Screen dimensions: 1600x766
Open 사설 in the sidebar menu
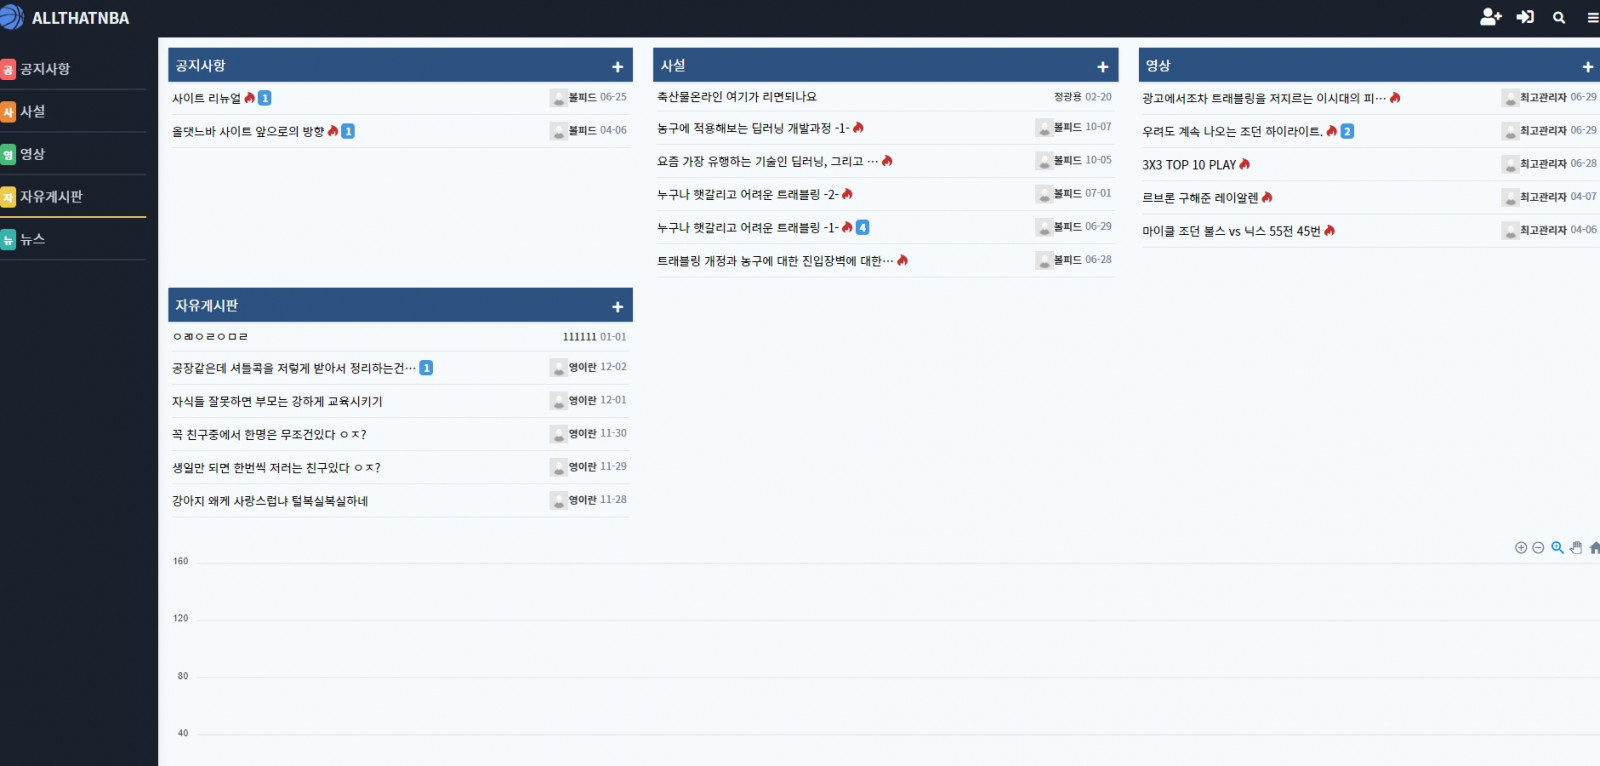pyautogui.click(x=33, y=112)
